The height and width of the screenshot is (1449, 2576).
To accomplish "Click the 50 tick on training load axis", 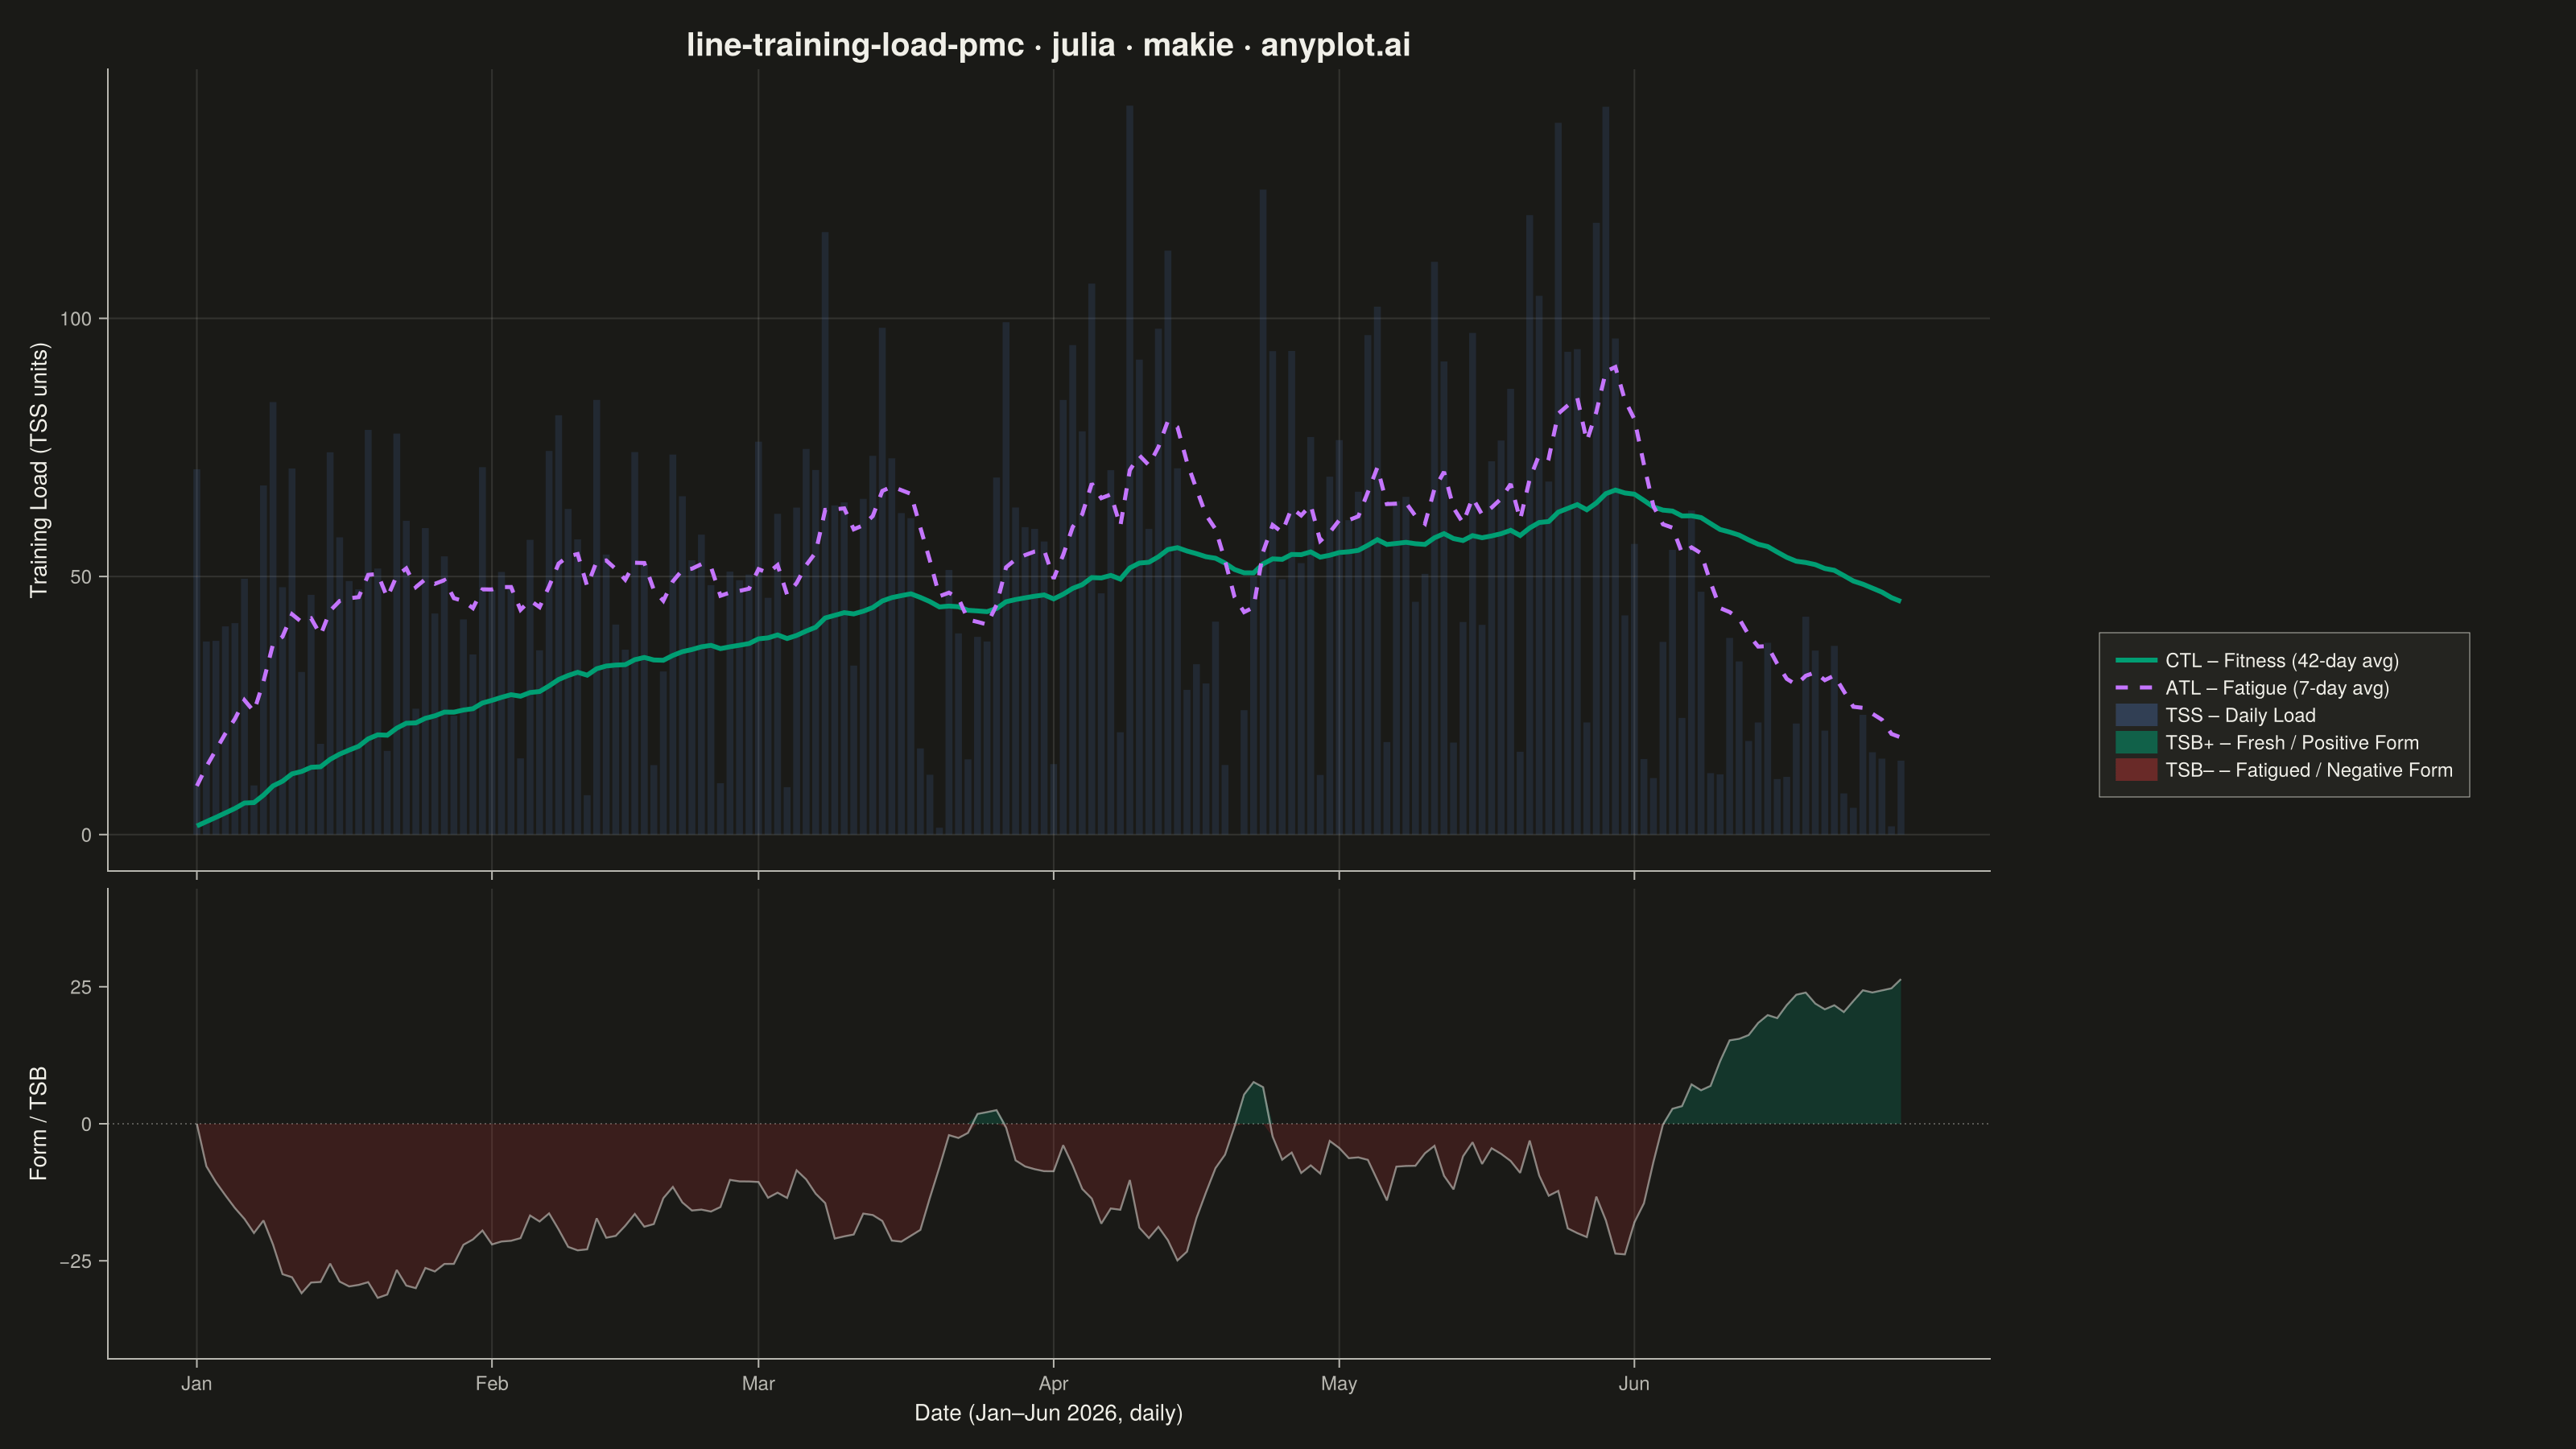I will point(80,577).
